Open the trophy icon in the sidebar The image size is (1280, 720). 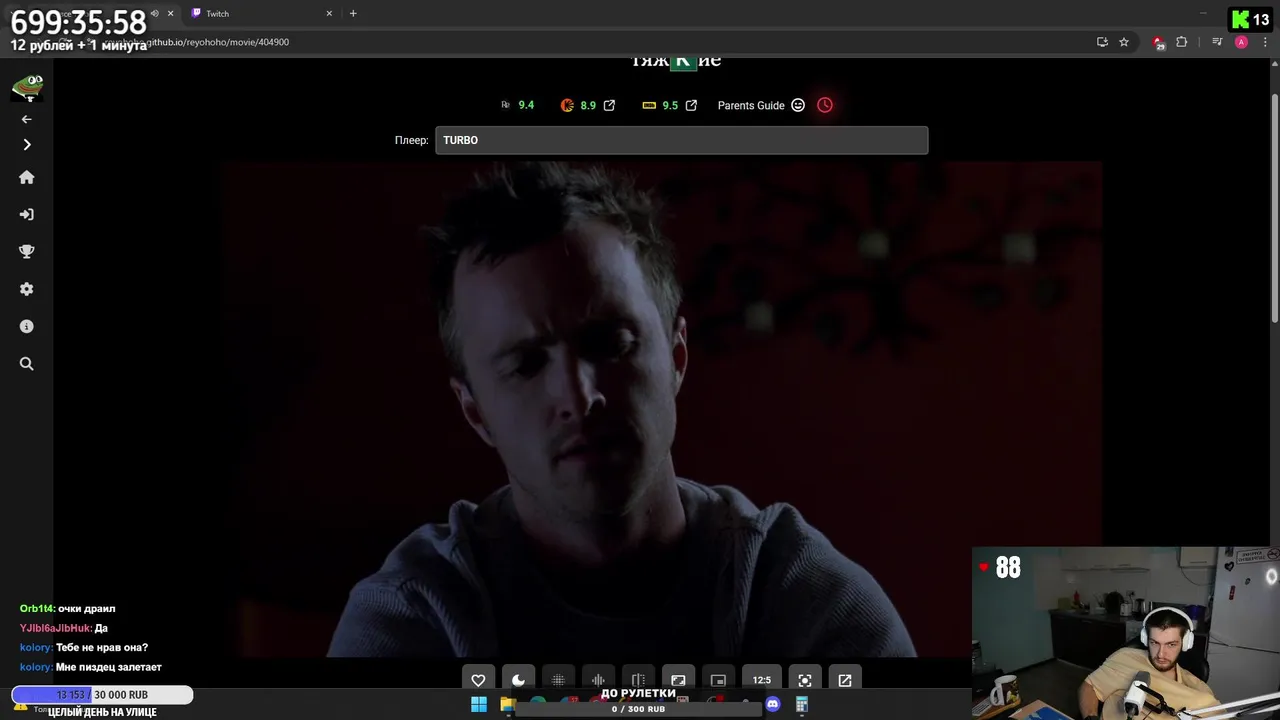click(x=27, y=252)
